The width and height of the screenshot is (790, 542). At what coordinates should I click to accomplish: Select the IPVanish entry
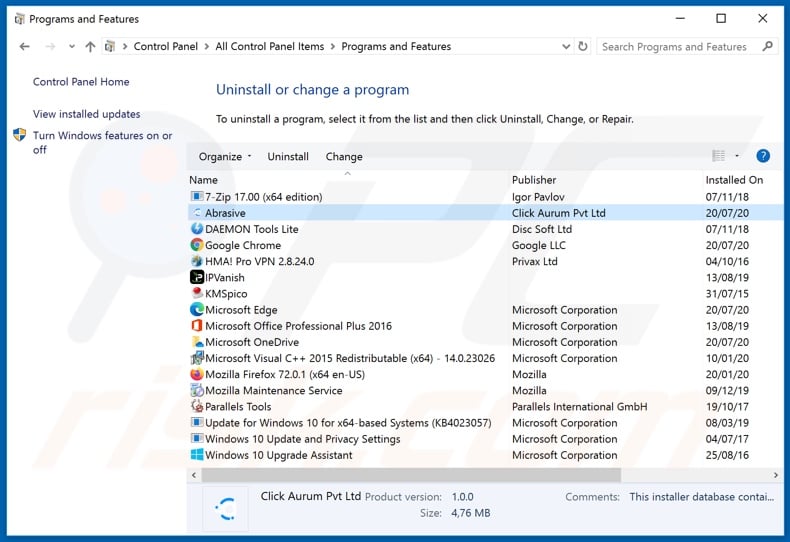tap(225, 277)
